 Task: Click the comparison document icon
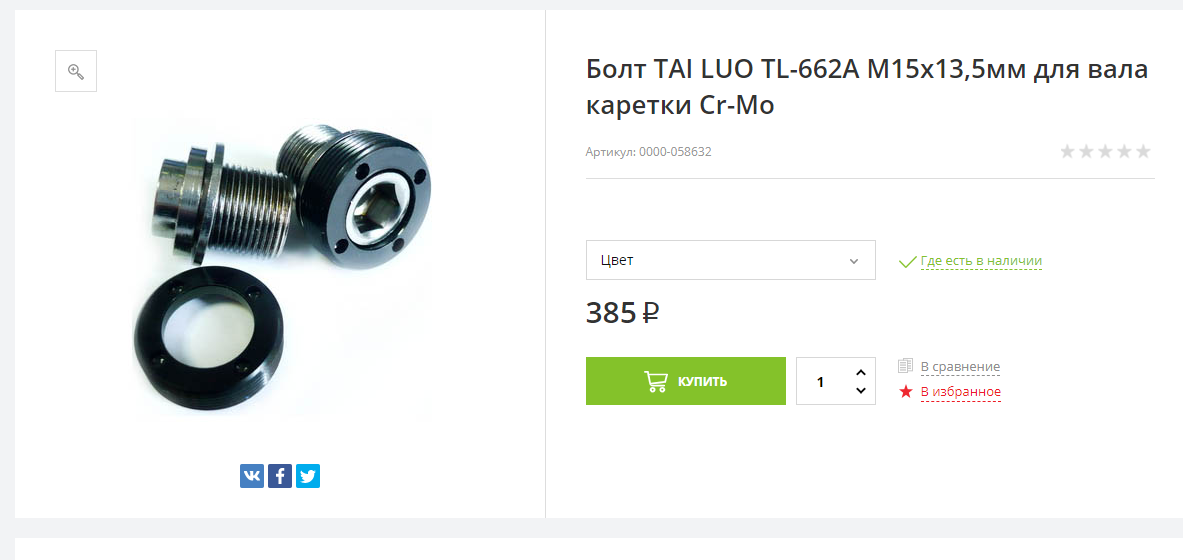[905, 366]
